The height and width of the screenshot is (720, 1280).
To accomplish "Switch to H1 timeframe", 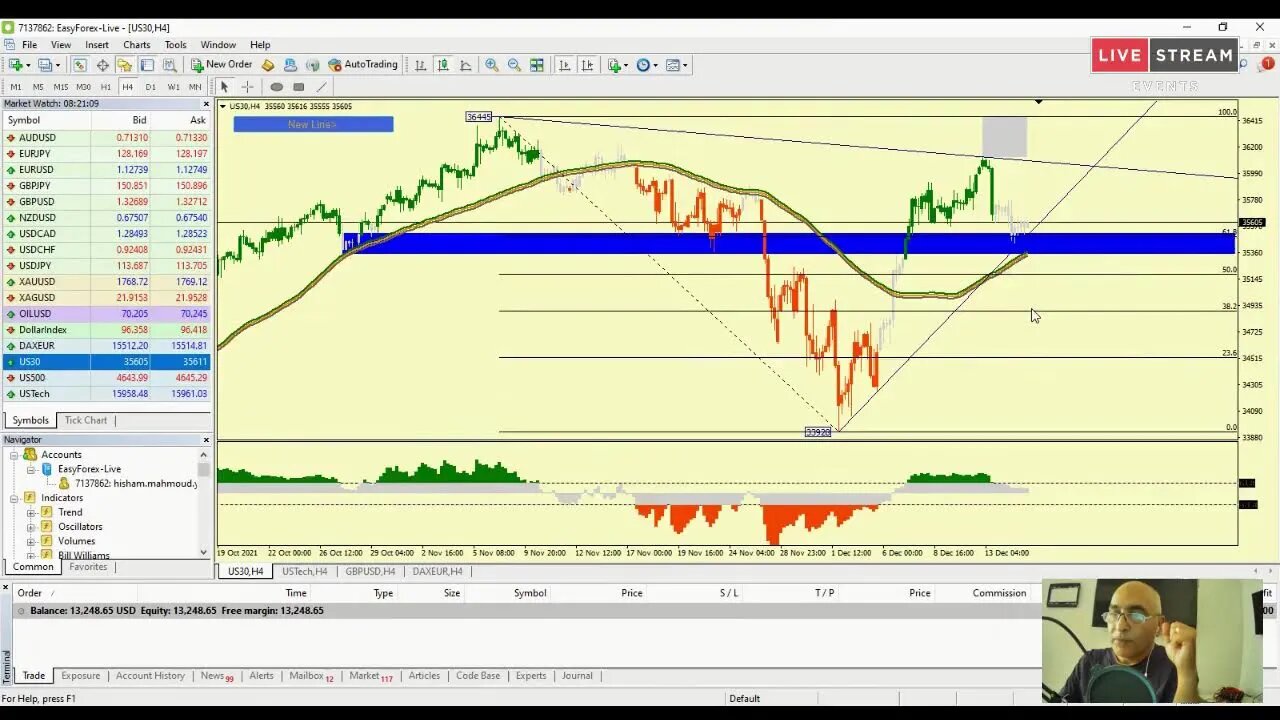I will [105, 87].
